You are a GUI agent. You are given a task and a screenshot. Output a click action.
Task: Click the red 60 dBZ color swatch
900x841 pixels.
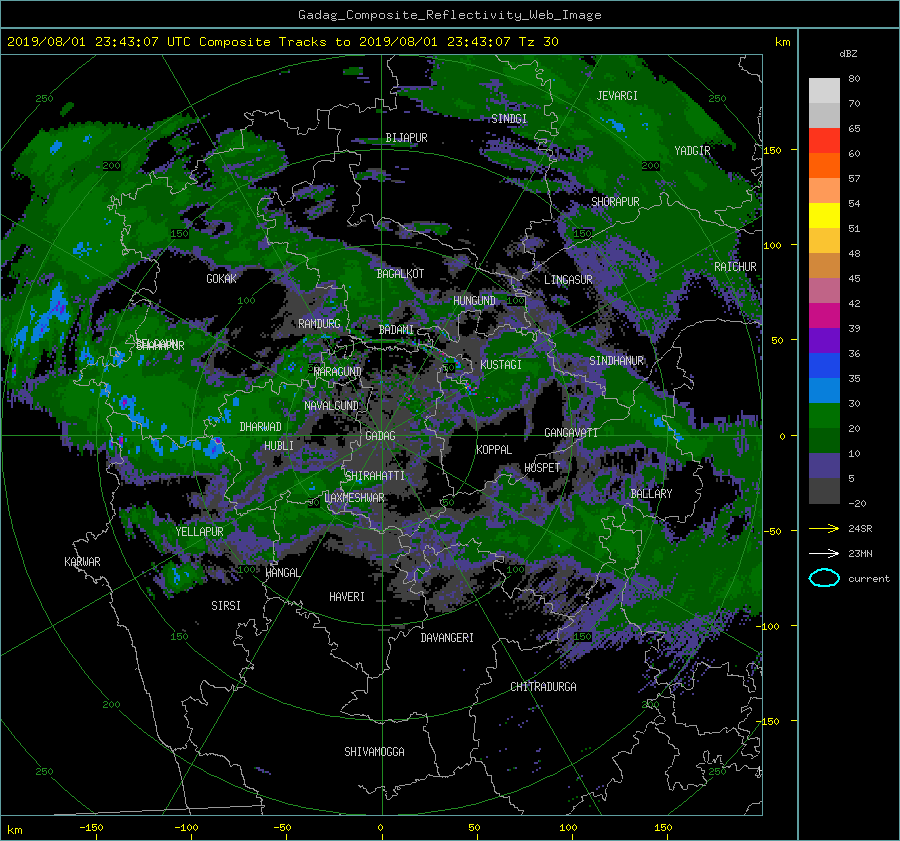tap(824, 141)
